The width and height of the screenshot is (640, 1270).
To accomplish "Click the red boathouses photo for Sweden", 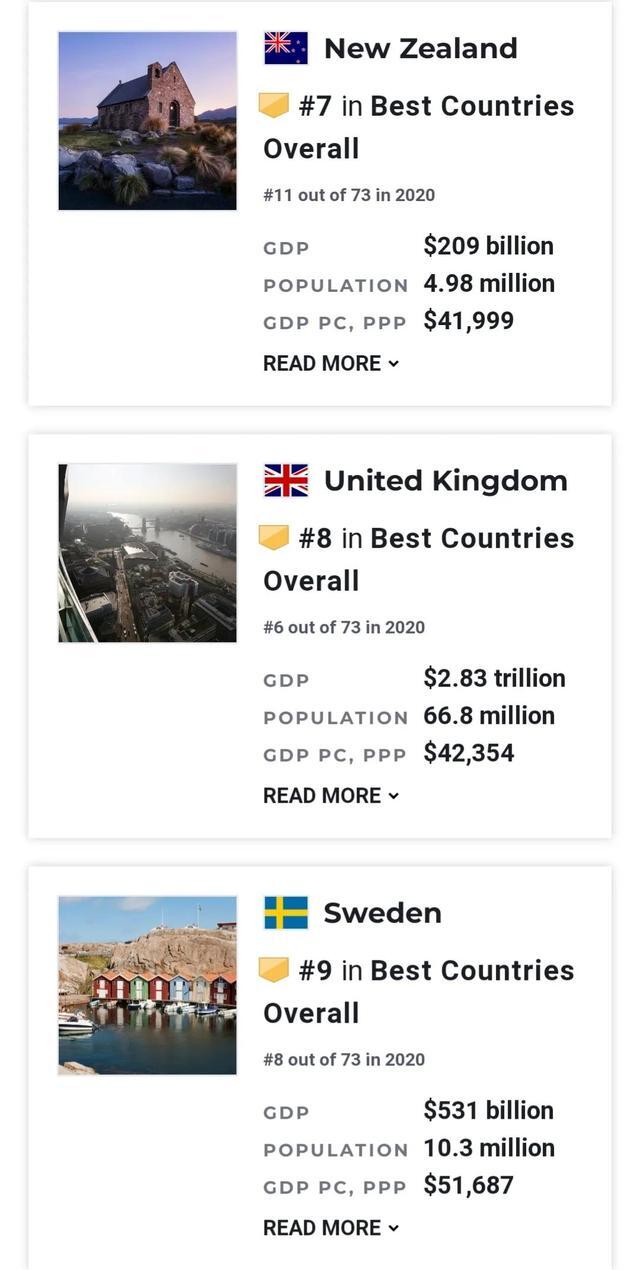I will click(x=147, y=985).
